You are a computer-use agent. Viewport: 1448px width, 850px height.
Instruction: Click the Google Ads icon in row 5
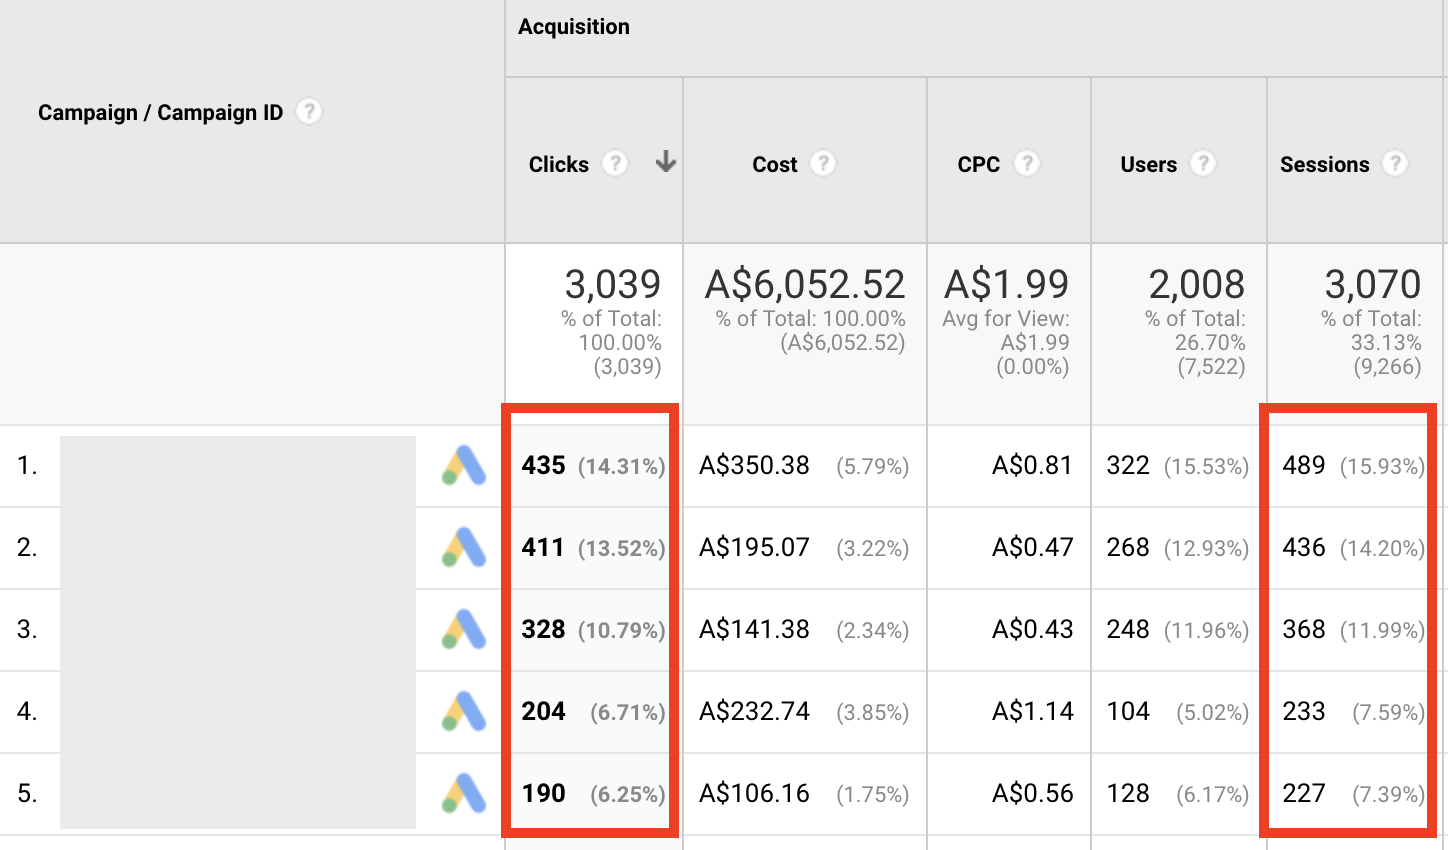coord(464,794)
